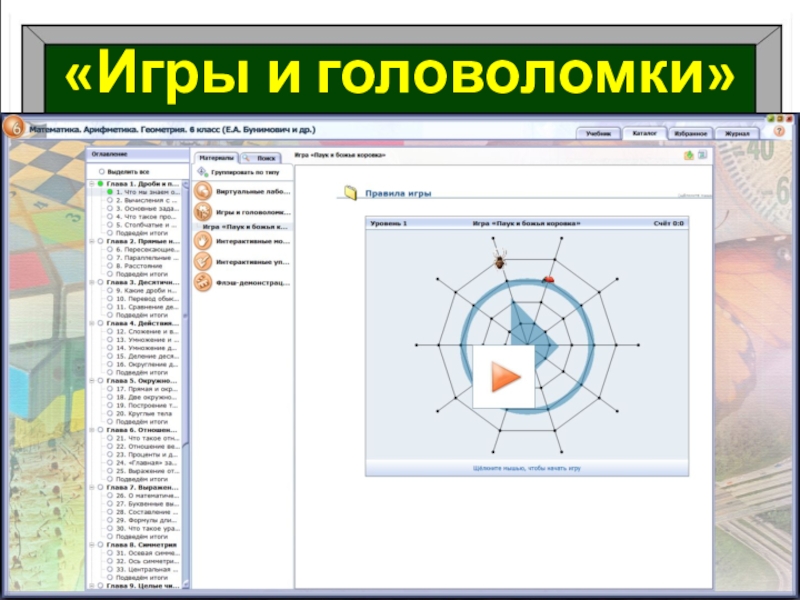800x600 pixels.
Task: Click Виртуальные лабо... category label
Action: coord(253,192)
